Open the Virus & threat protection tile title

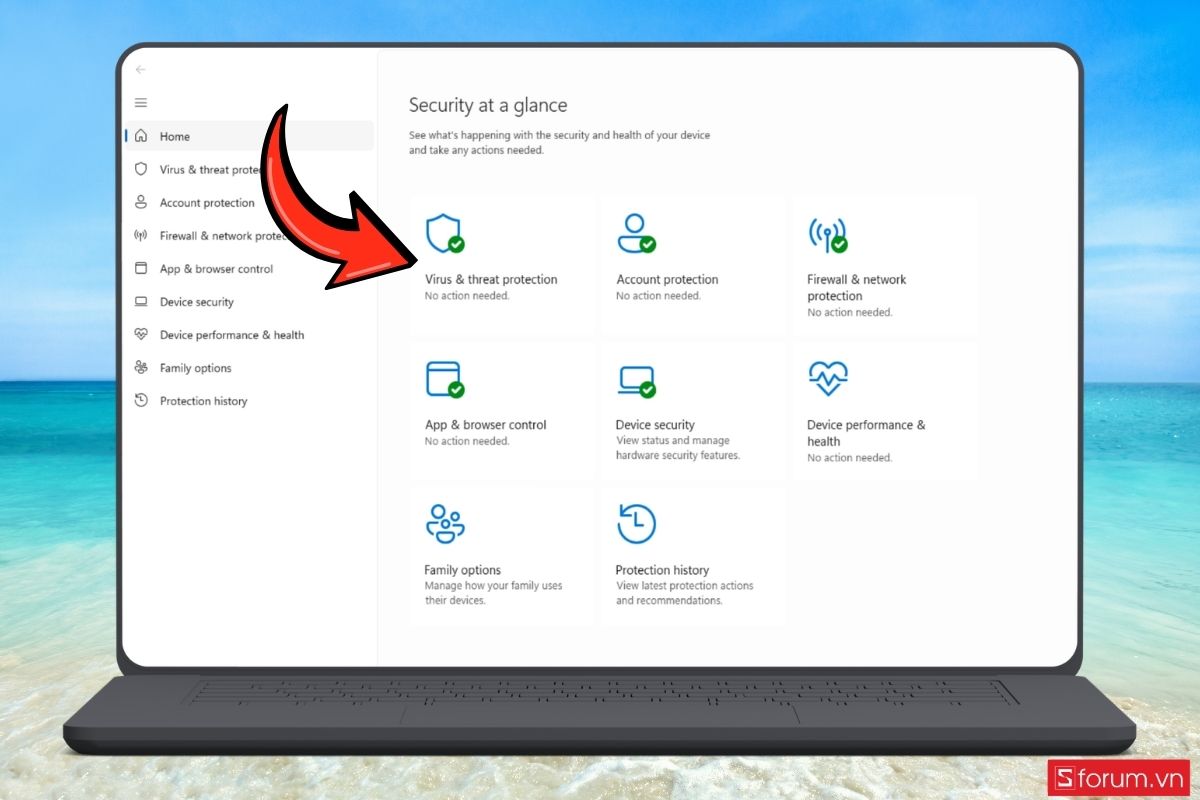(x=491, y=280)
